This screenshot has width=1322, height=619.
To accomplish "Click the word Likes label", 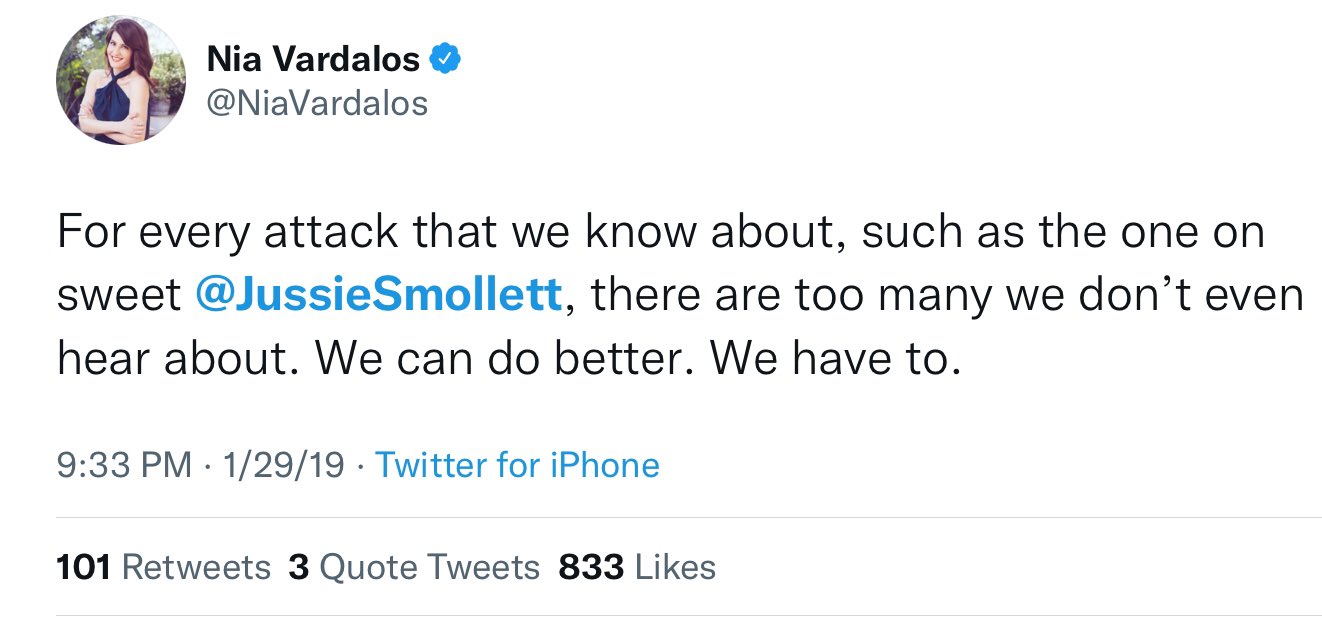I will [676, 567].
